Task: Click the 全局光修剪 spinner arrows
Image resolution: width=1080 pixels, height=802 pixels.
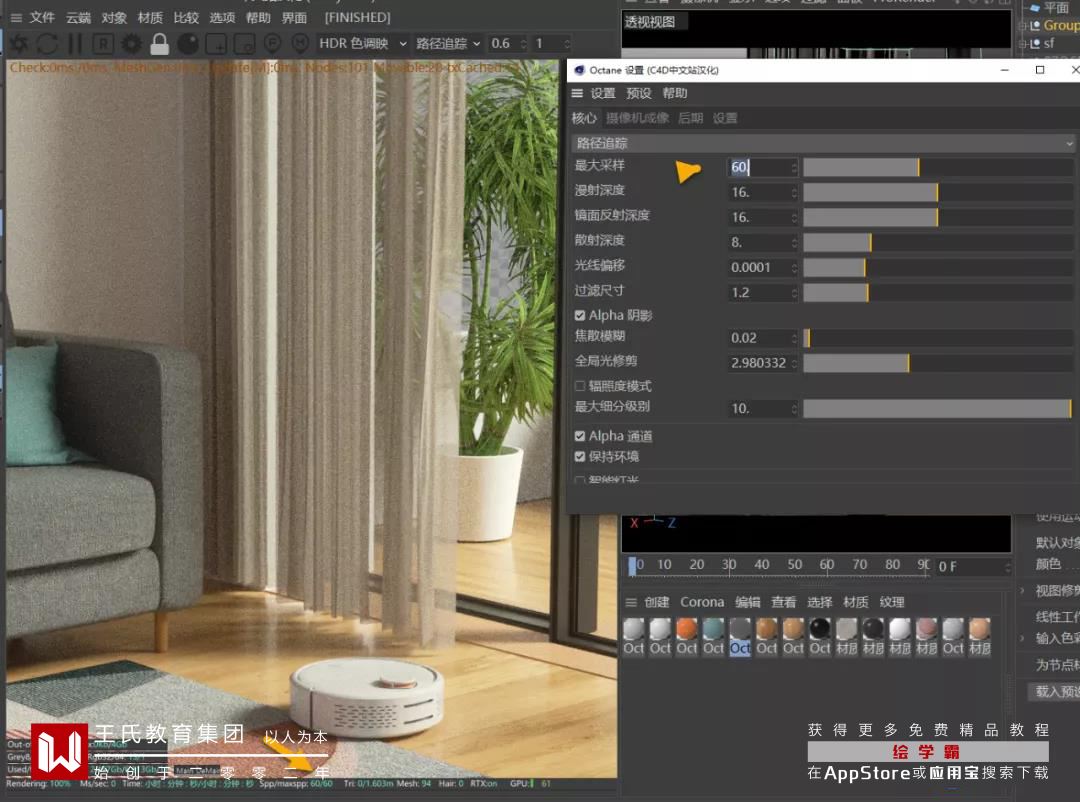Action: 794,363
